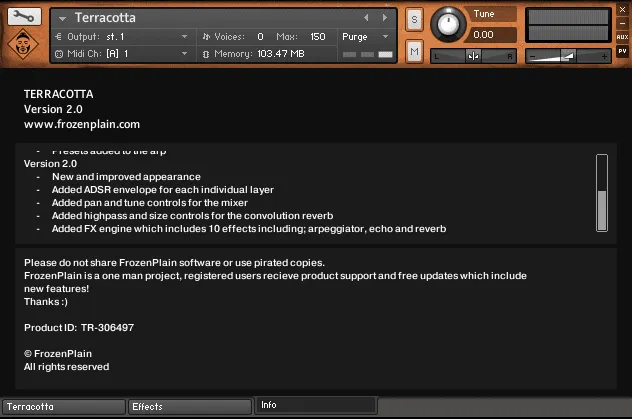Click the Memory 103.47 MB readout
This screenshot has width=632, height=419.
pyautogui.click(x=281, y=54)
